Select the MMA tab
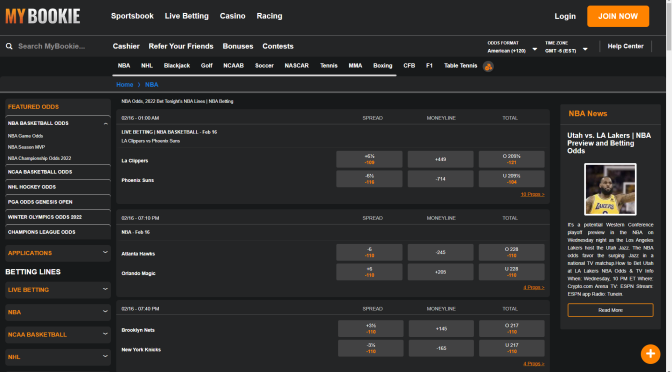 pyautogui.click(x=355, y=66)
